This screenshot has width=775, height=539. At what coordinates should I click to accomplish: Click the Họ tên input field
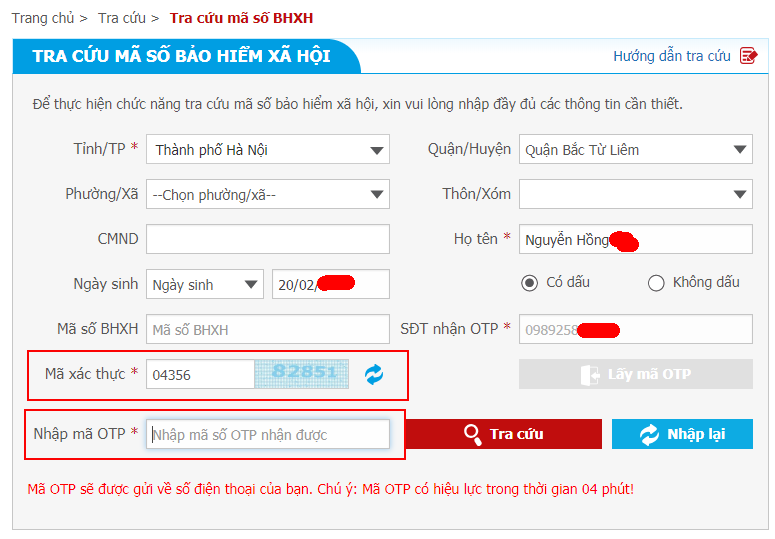[636, 239]
